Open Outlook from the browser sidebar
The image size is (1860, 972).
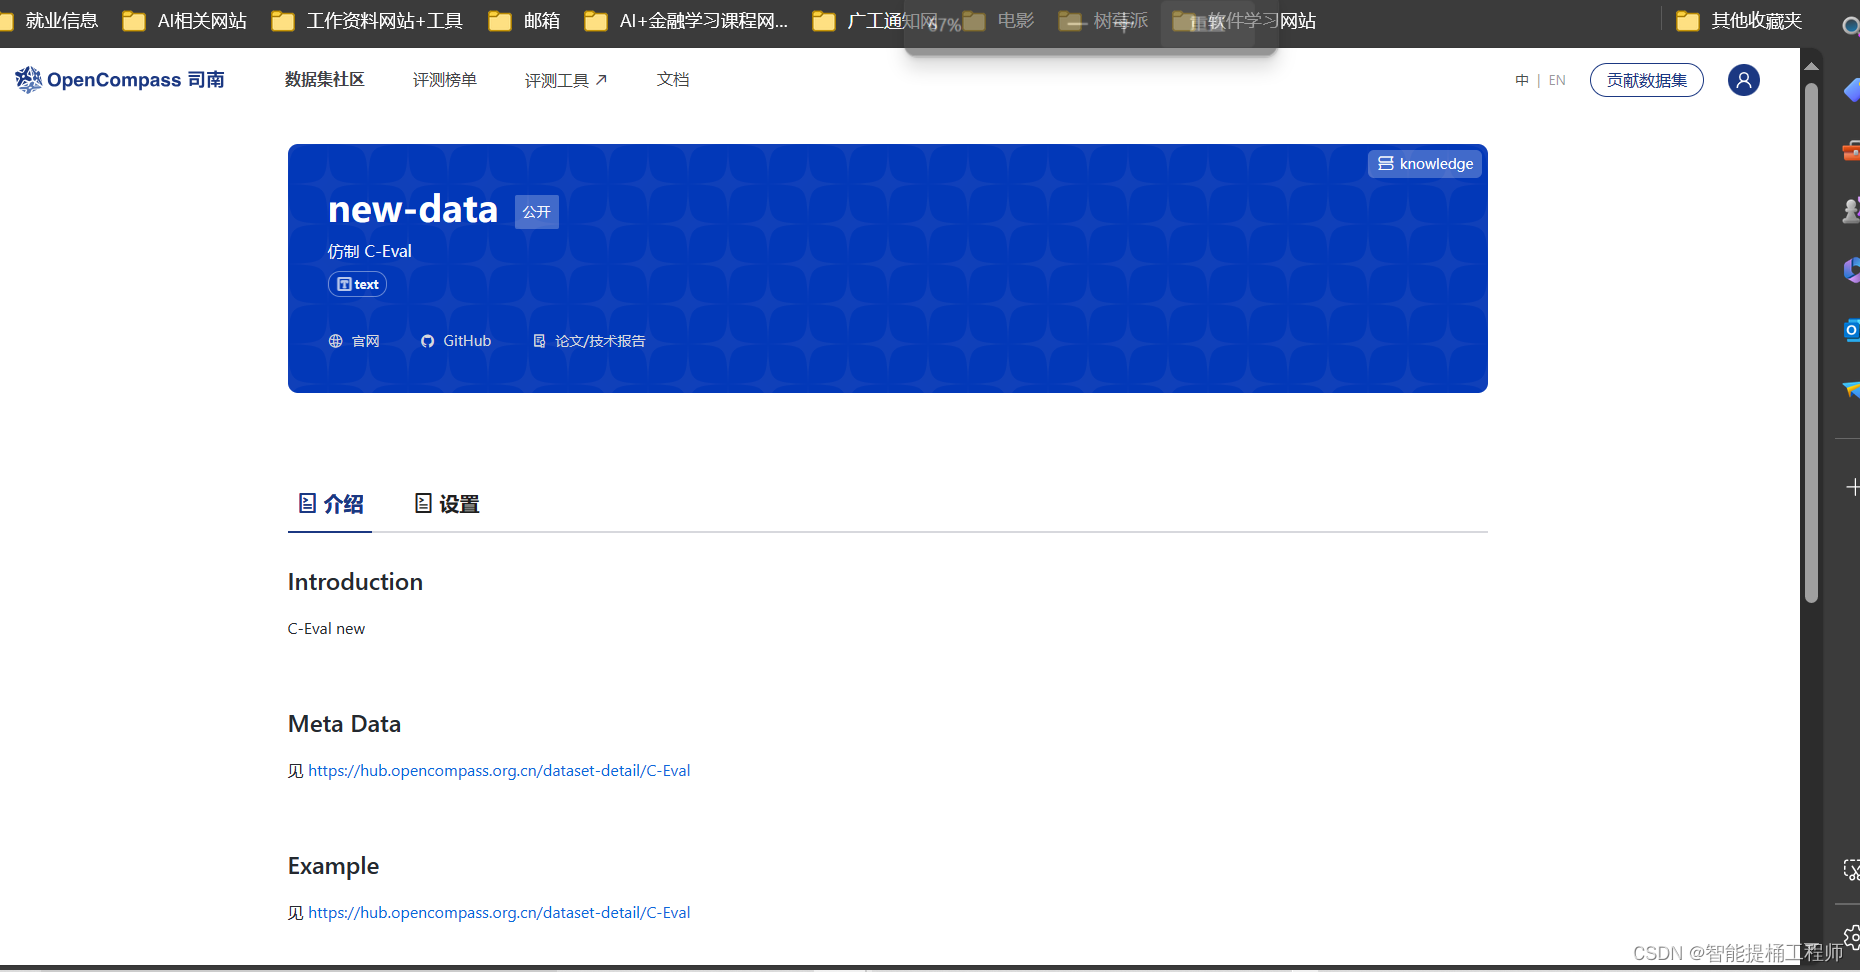point(1852,330)
